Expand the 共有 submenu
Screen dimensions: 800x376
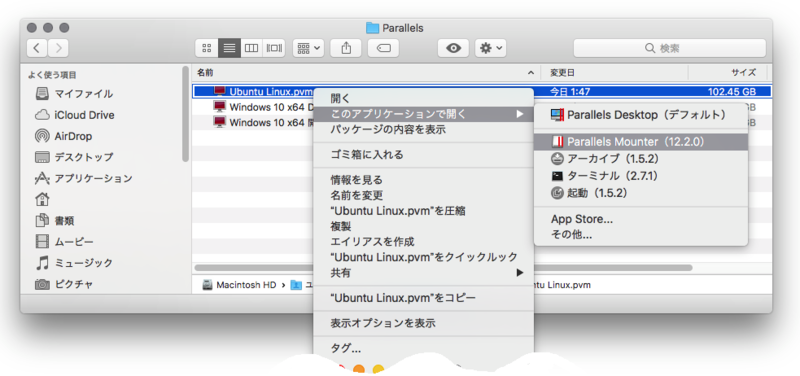pyautogui.click(x=423, y=272)
